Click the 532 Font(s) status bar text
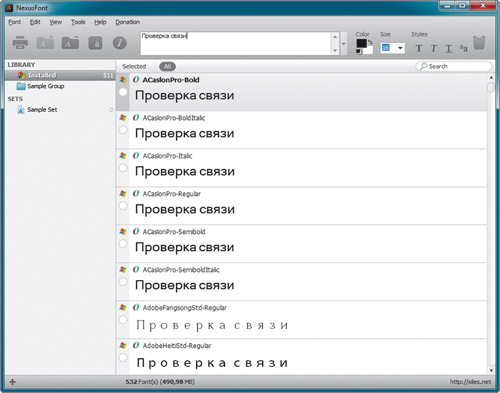Image resolution: width=500 pixels, height=393 pixels. click(160, 382)
